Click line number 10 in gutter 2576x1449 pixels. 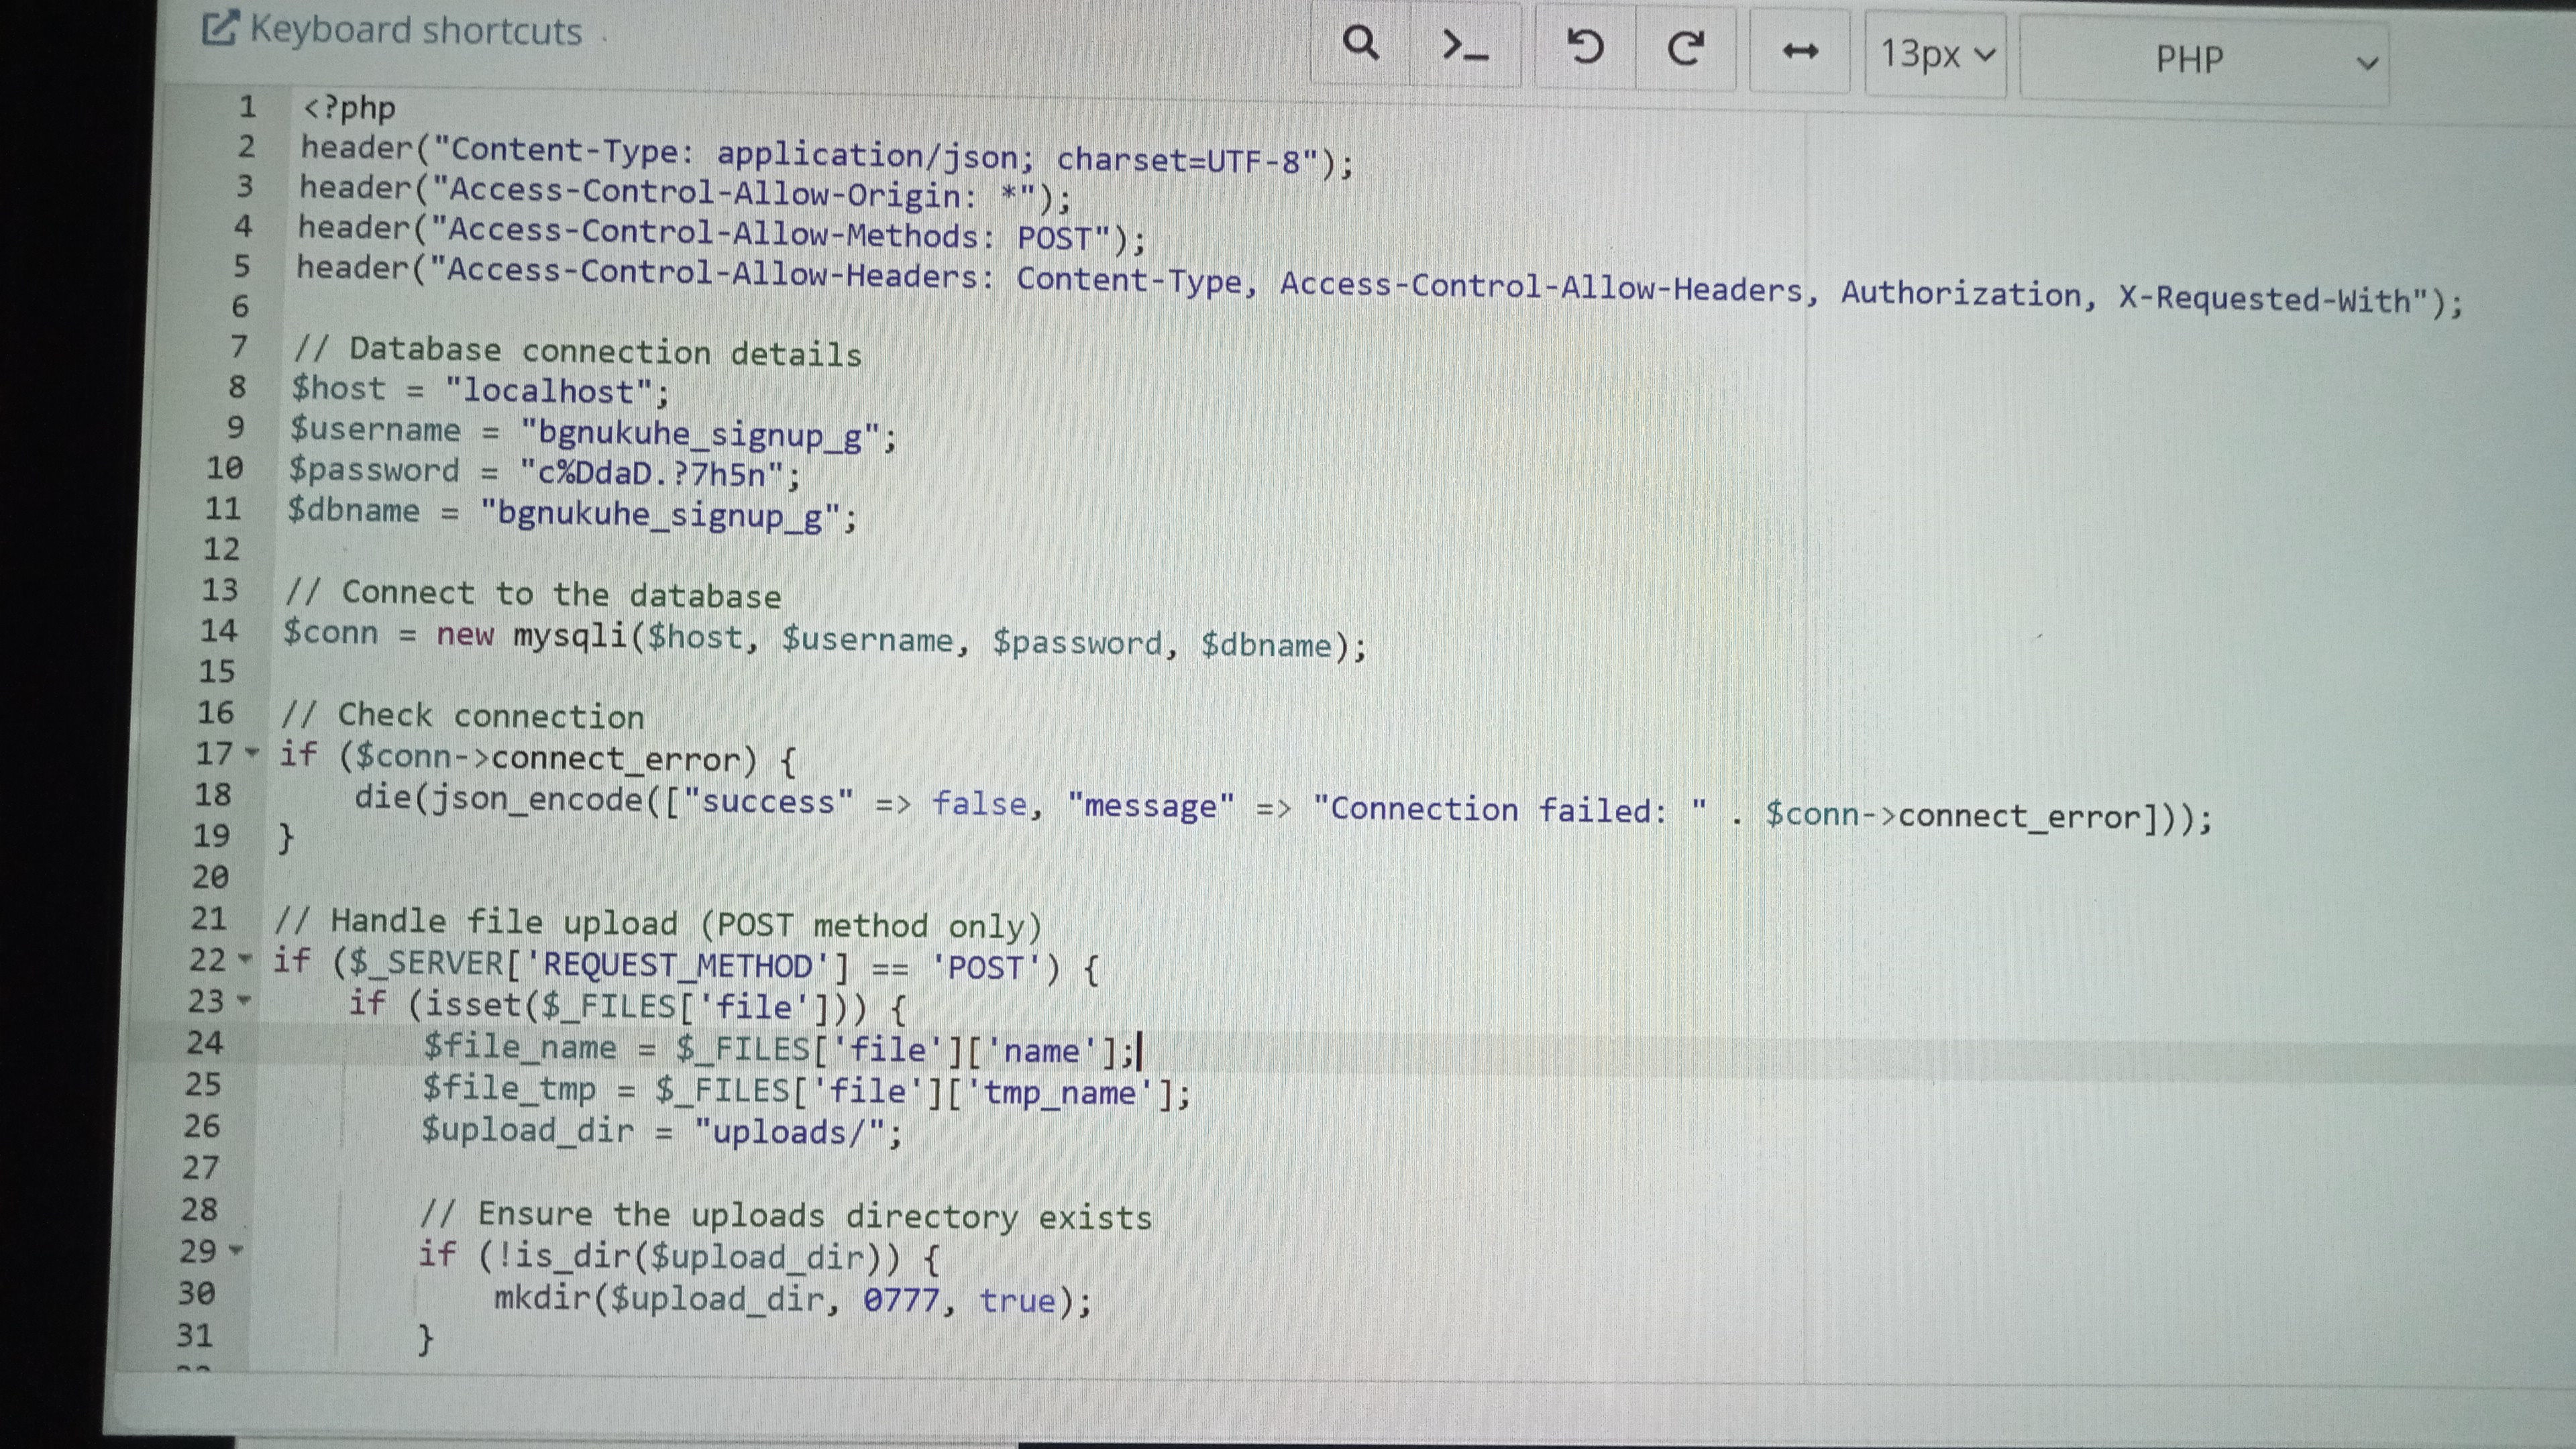(x=225, y=468)
